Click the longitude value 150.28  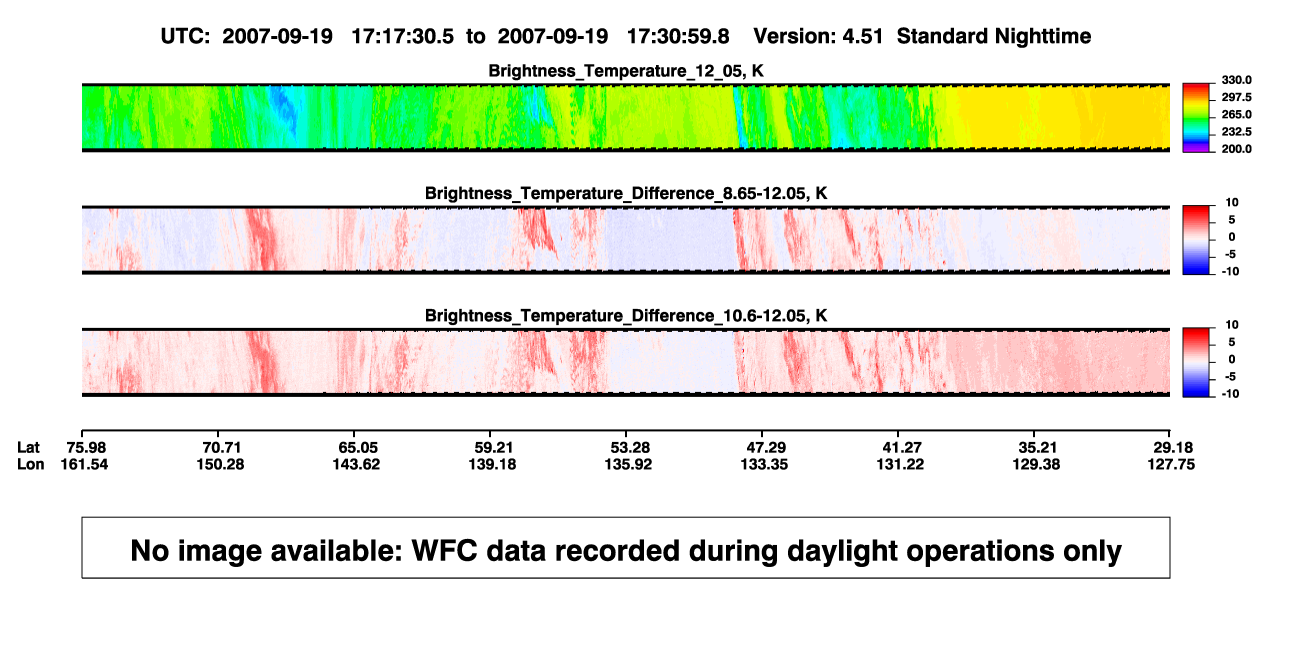222,464
